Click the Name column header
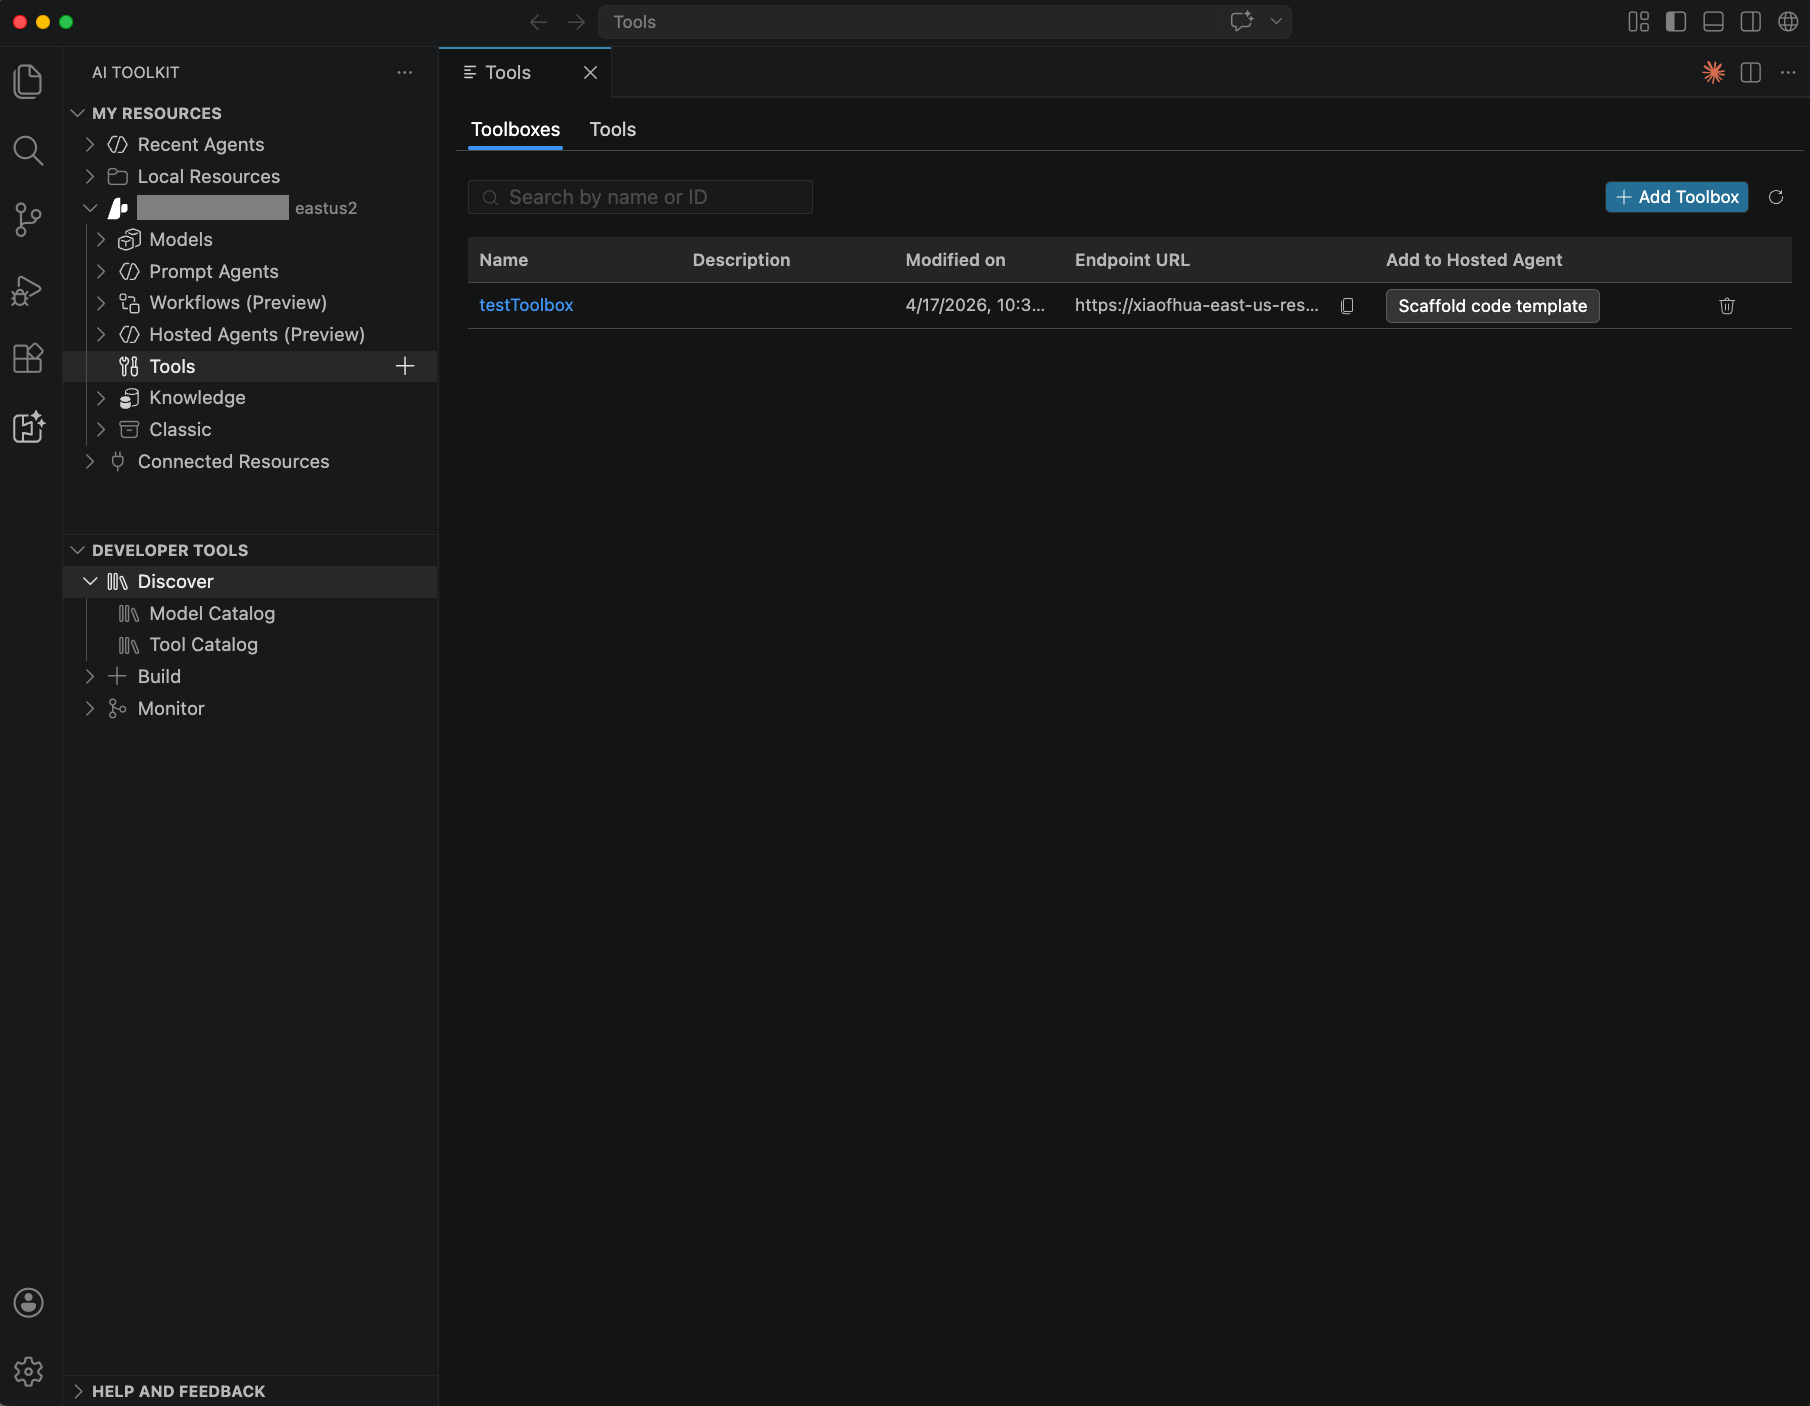This screenshot has height=1406, width=1810. (503, 260)
